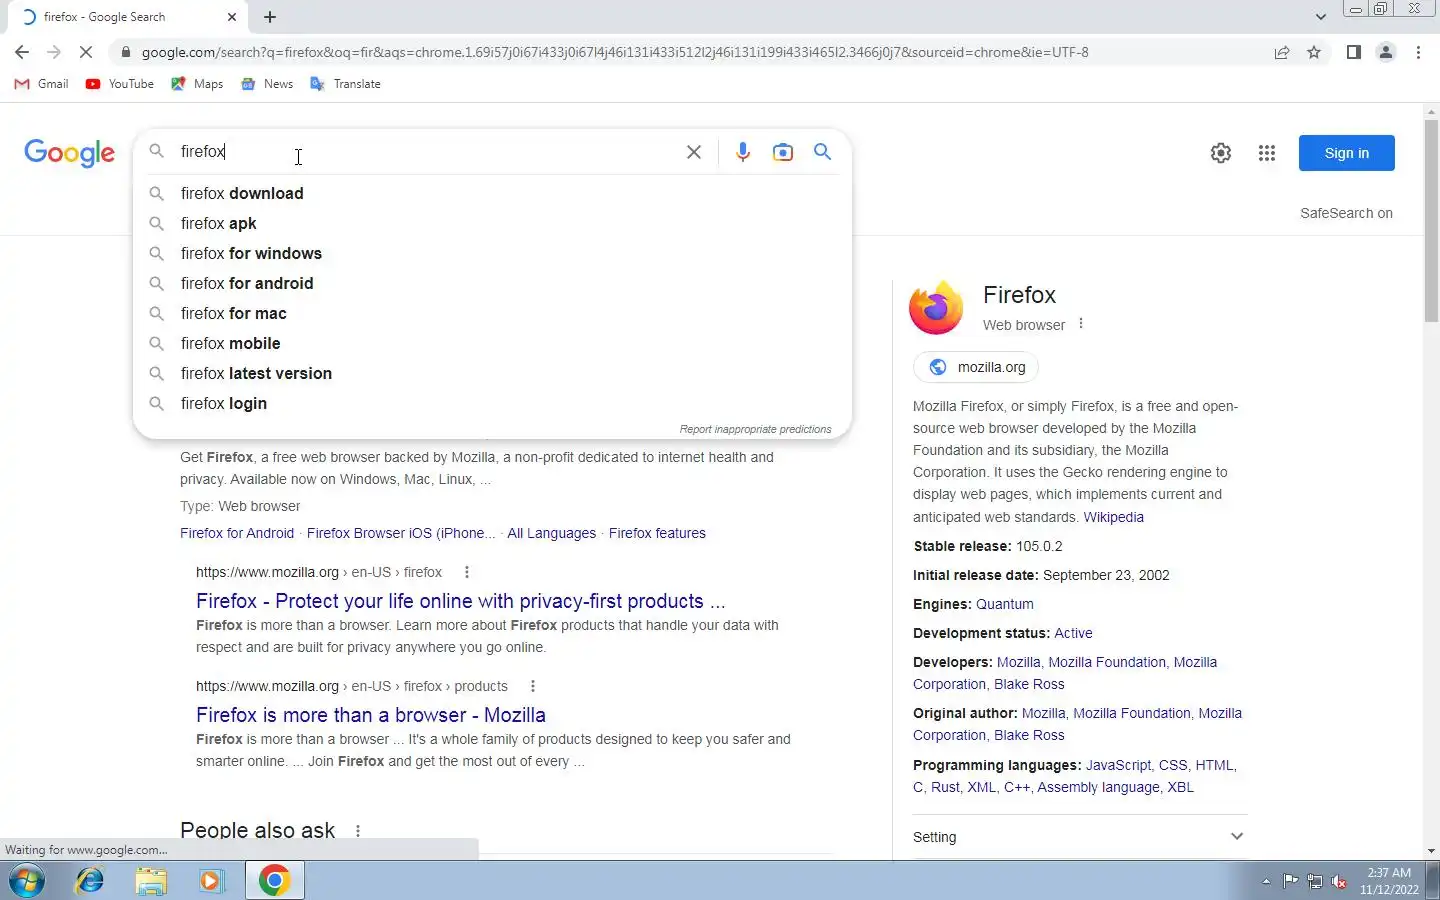Click the Rust programming language link
The height and width of the screenshot is (900, 1440).
pyautogui.click(x=945, y=787)
